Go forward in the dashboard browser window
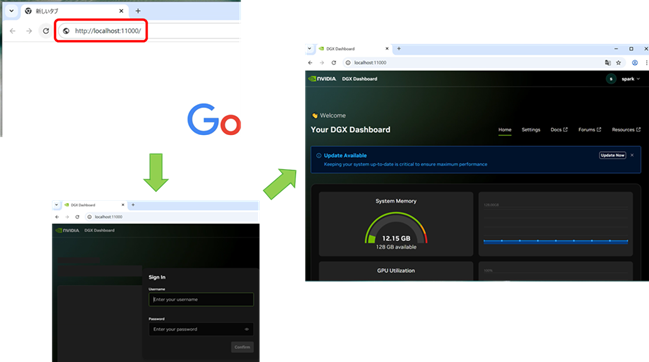This screenshot has width=649, height=362. (322, 63)
